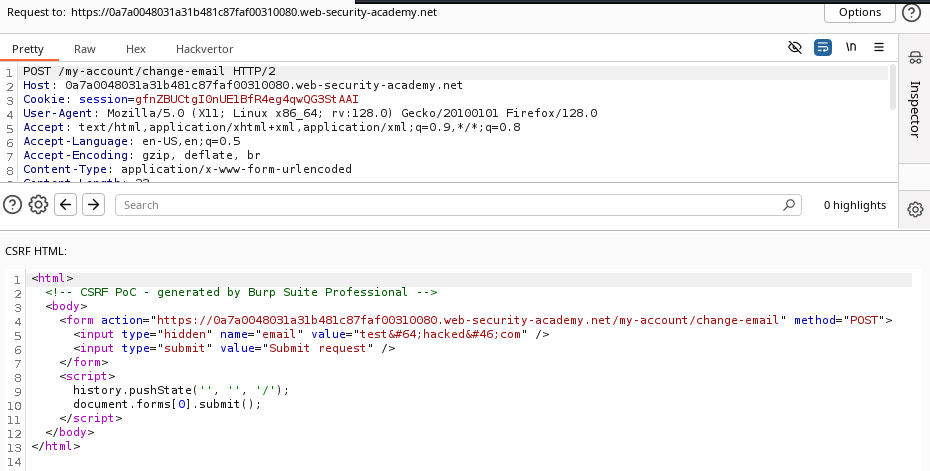Go to next search match arrow
930x471 pixels.
[x=93, y=205]
